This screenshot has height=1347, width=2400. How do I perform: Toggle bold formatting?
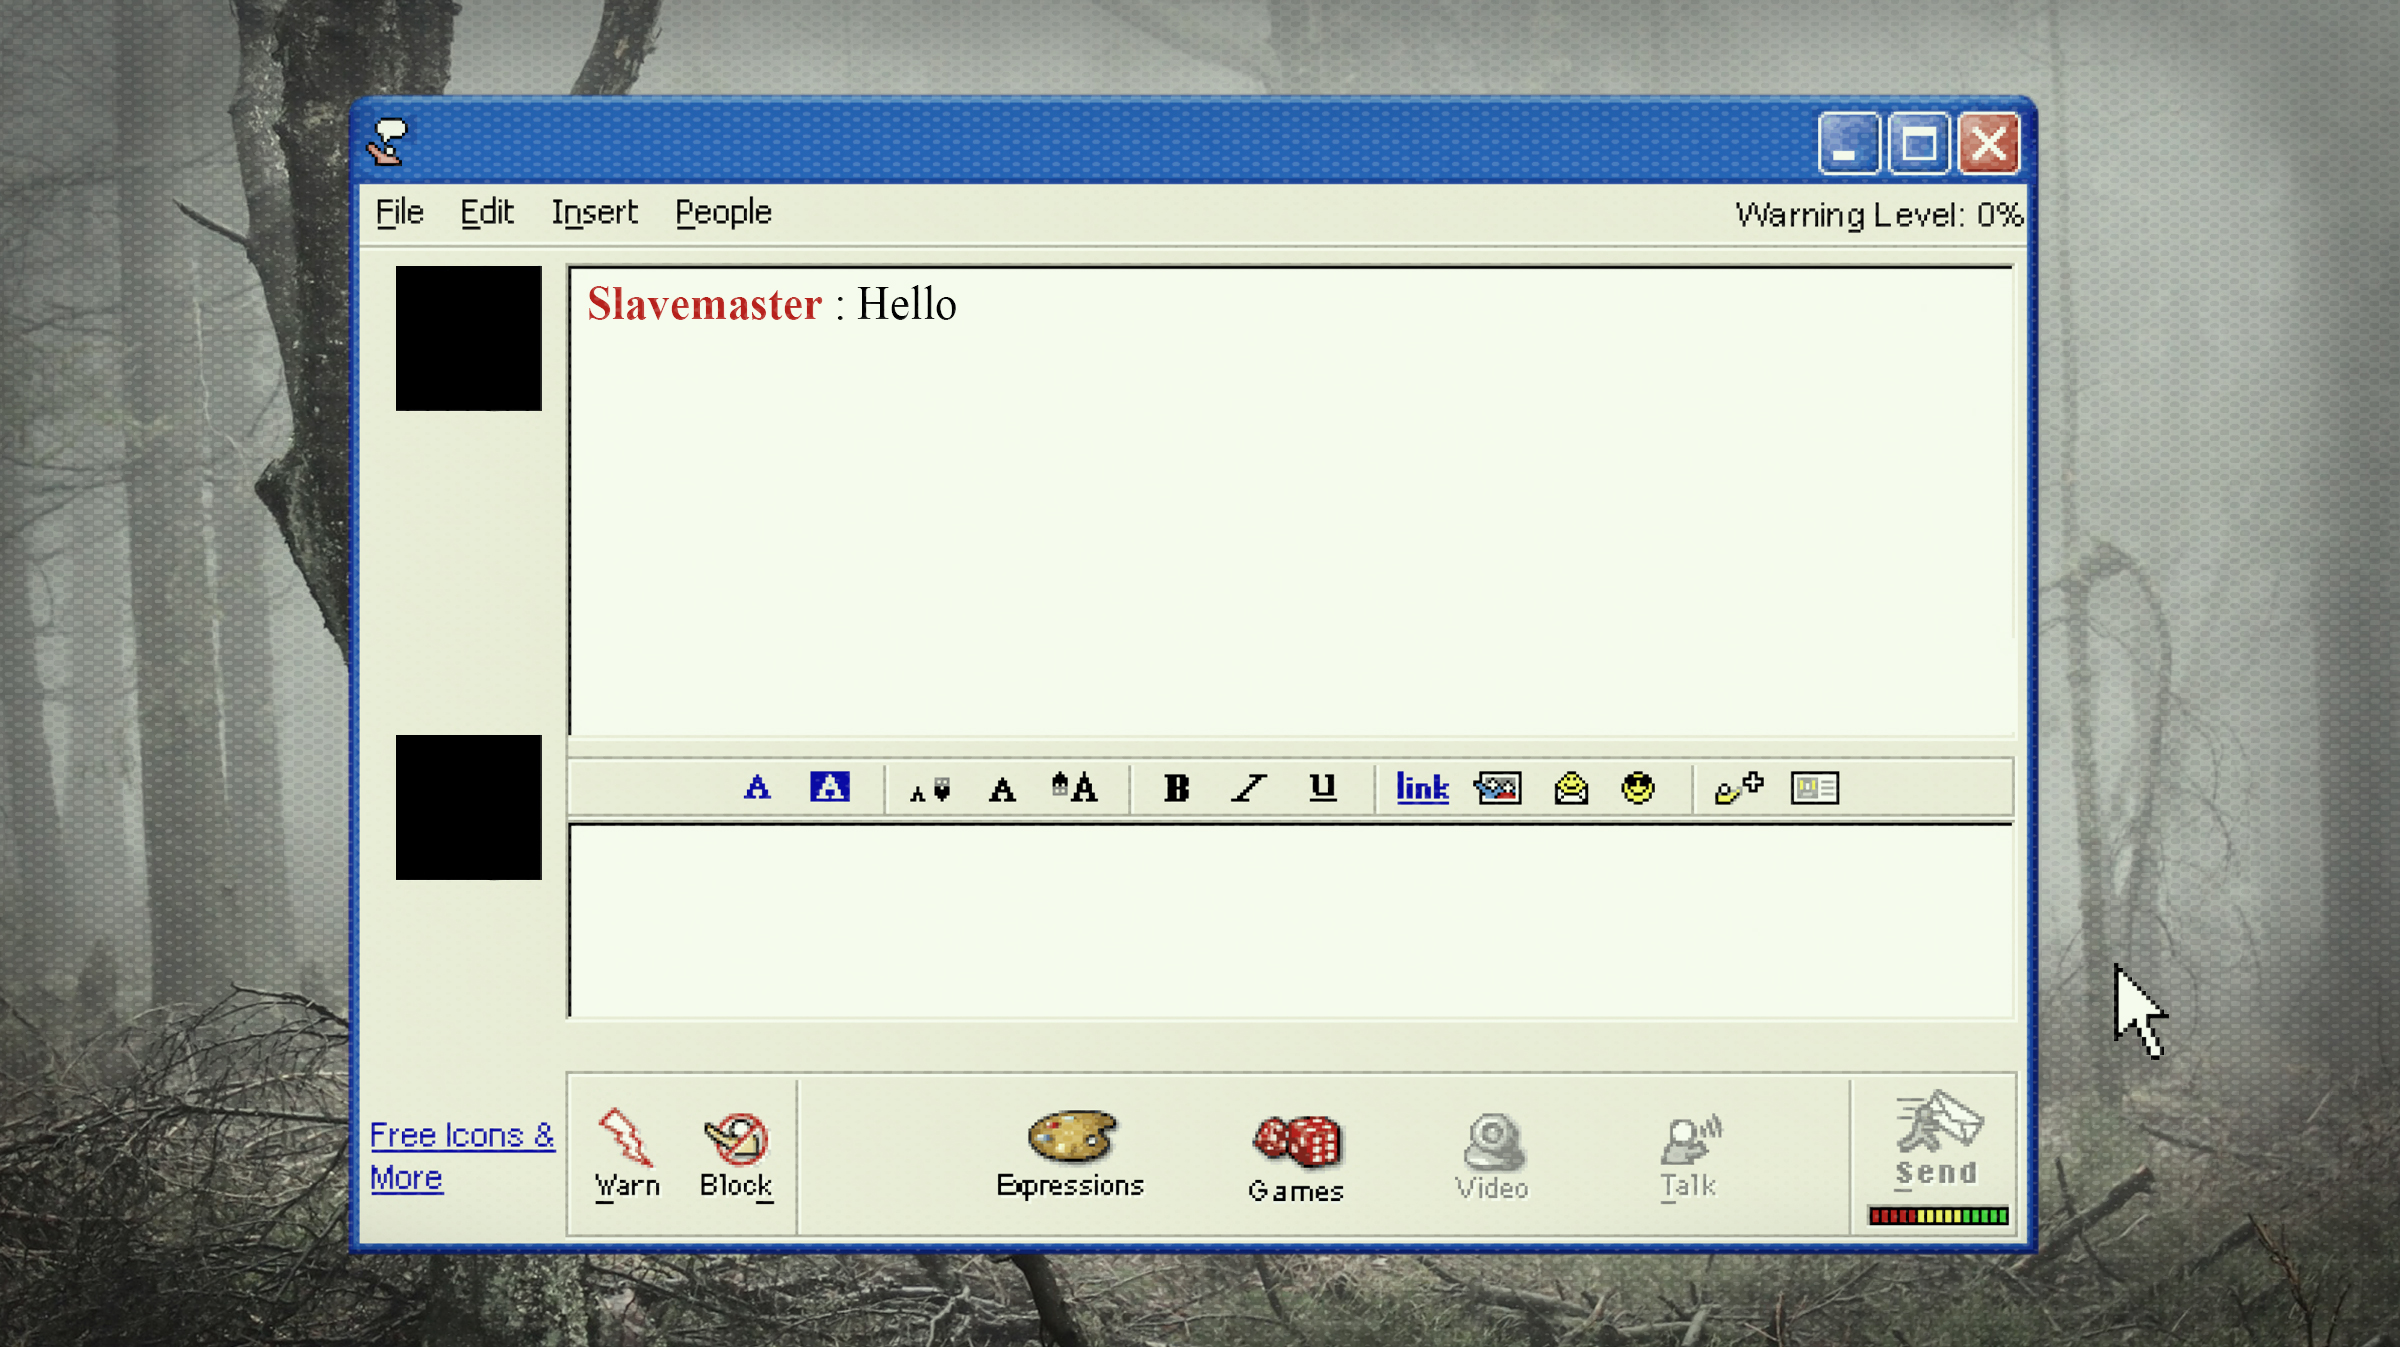pyautogui.click(x=1177, y=788)
